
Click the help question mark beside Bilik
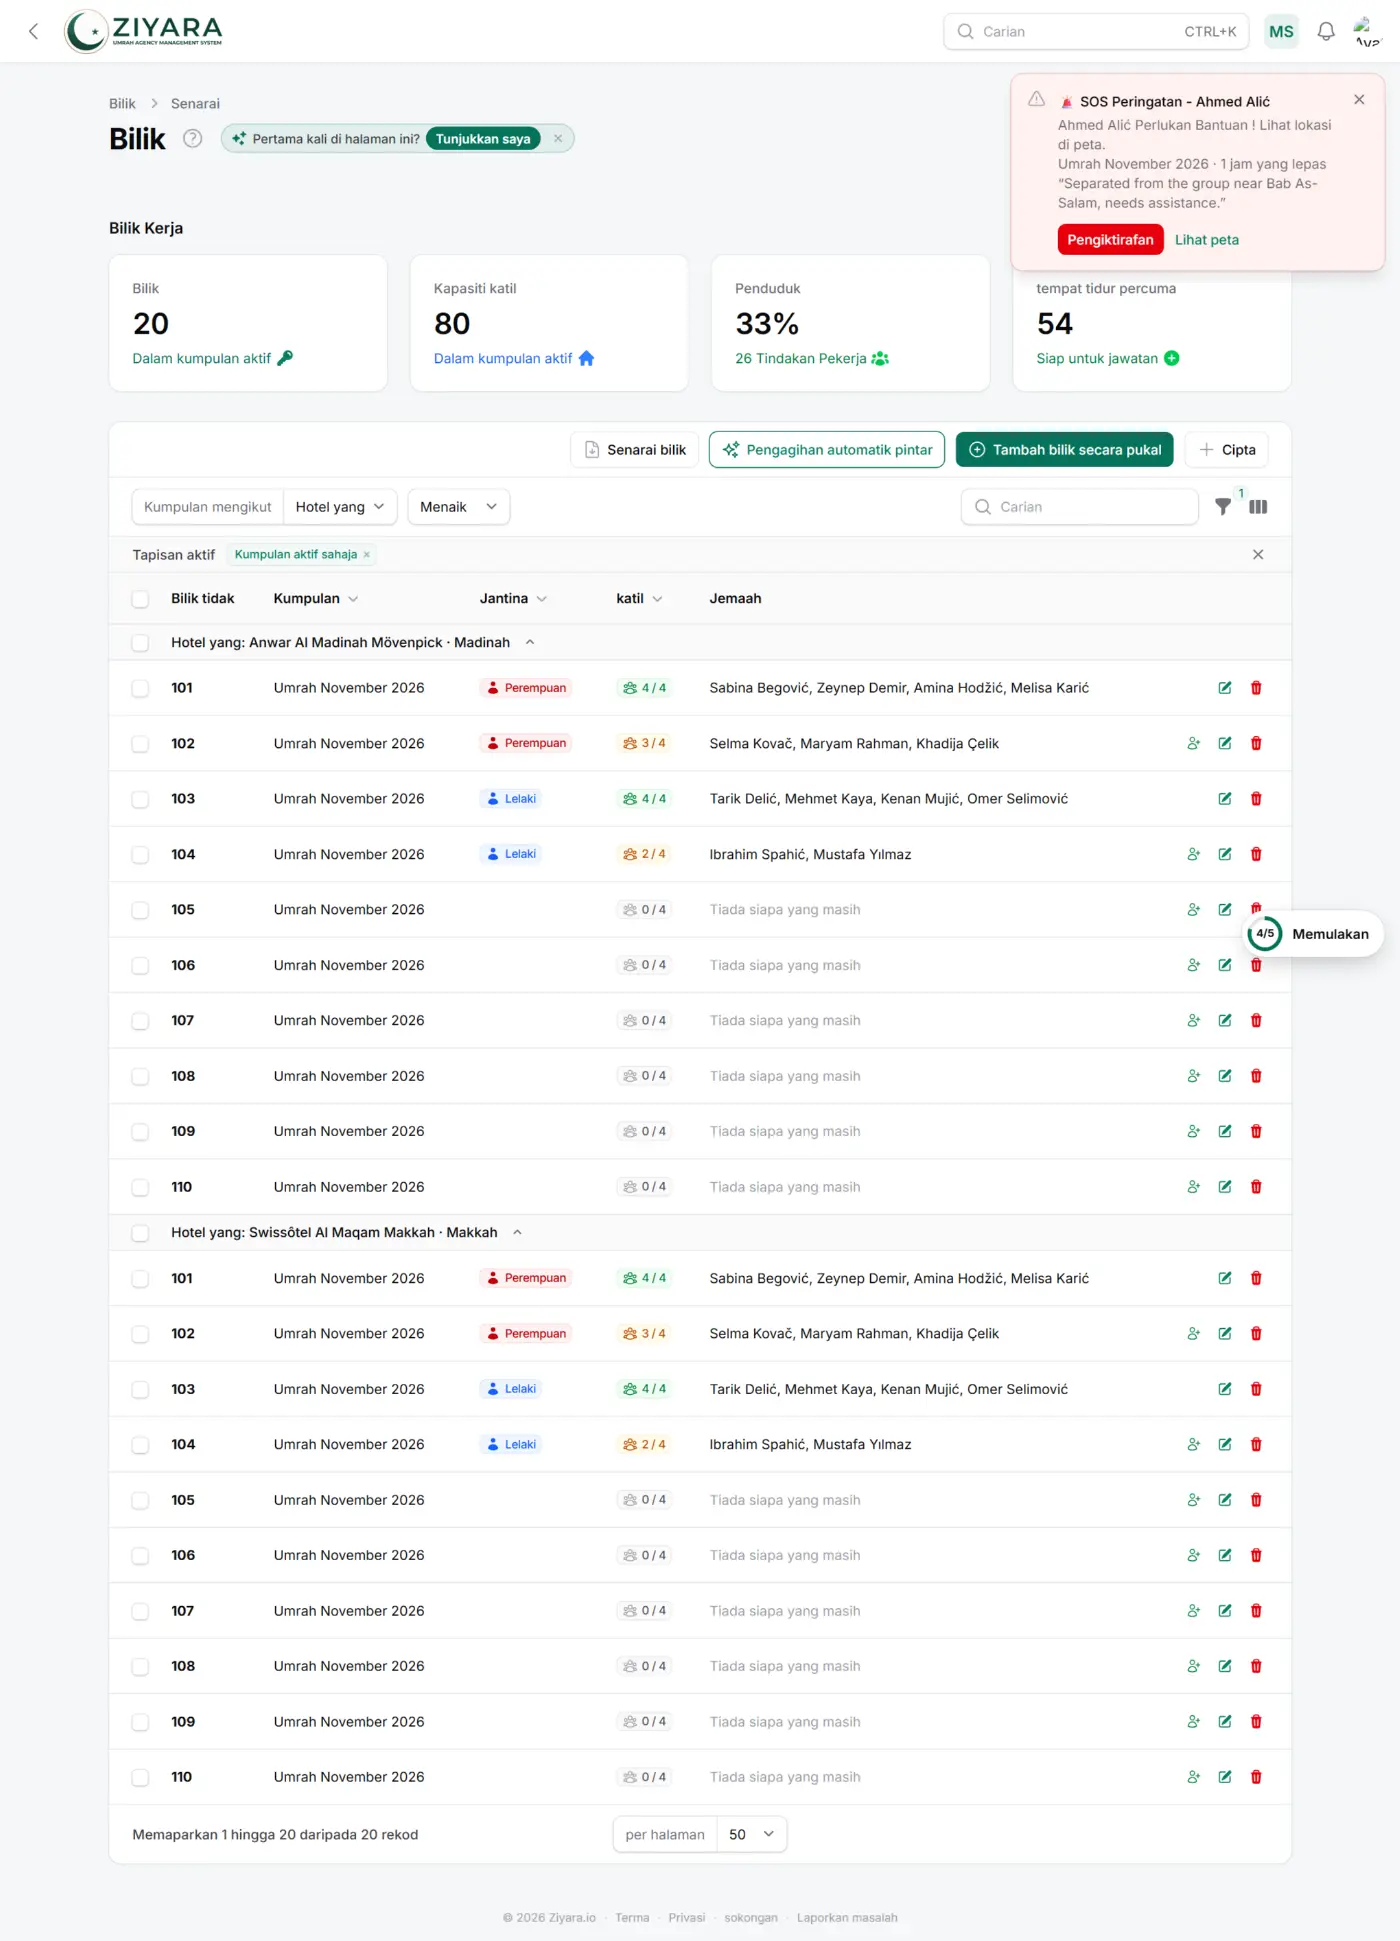coord(192,139)
